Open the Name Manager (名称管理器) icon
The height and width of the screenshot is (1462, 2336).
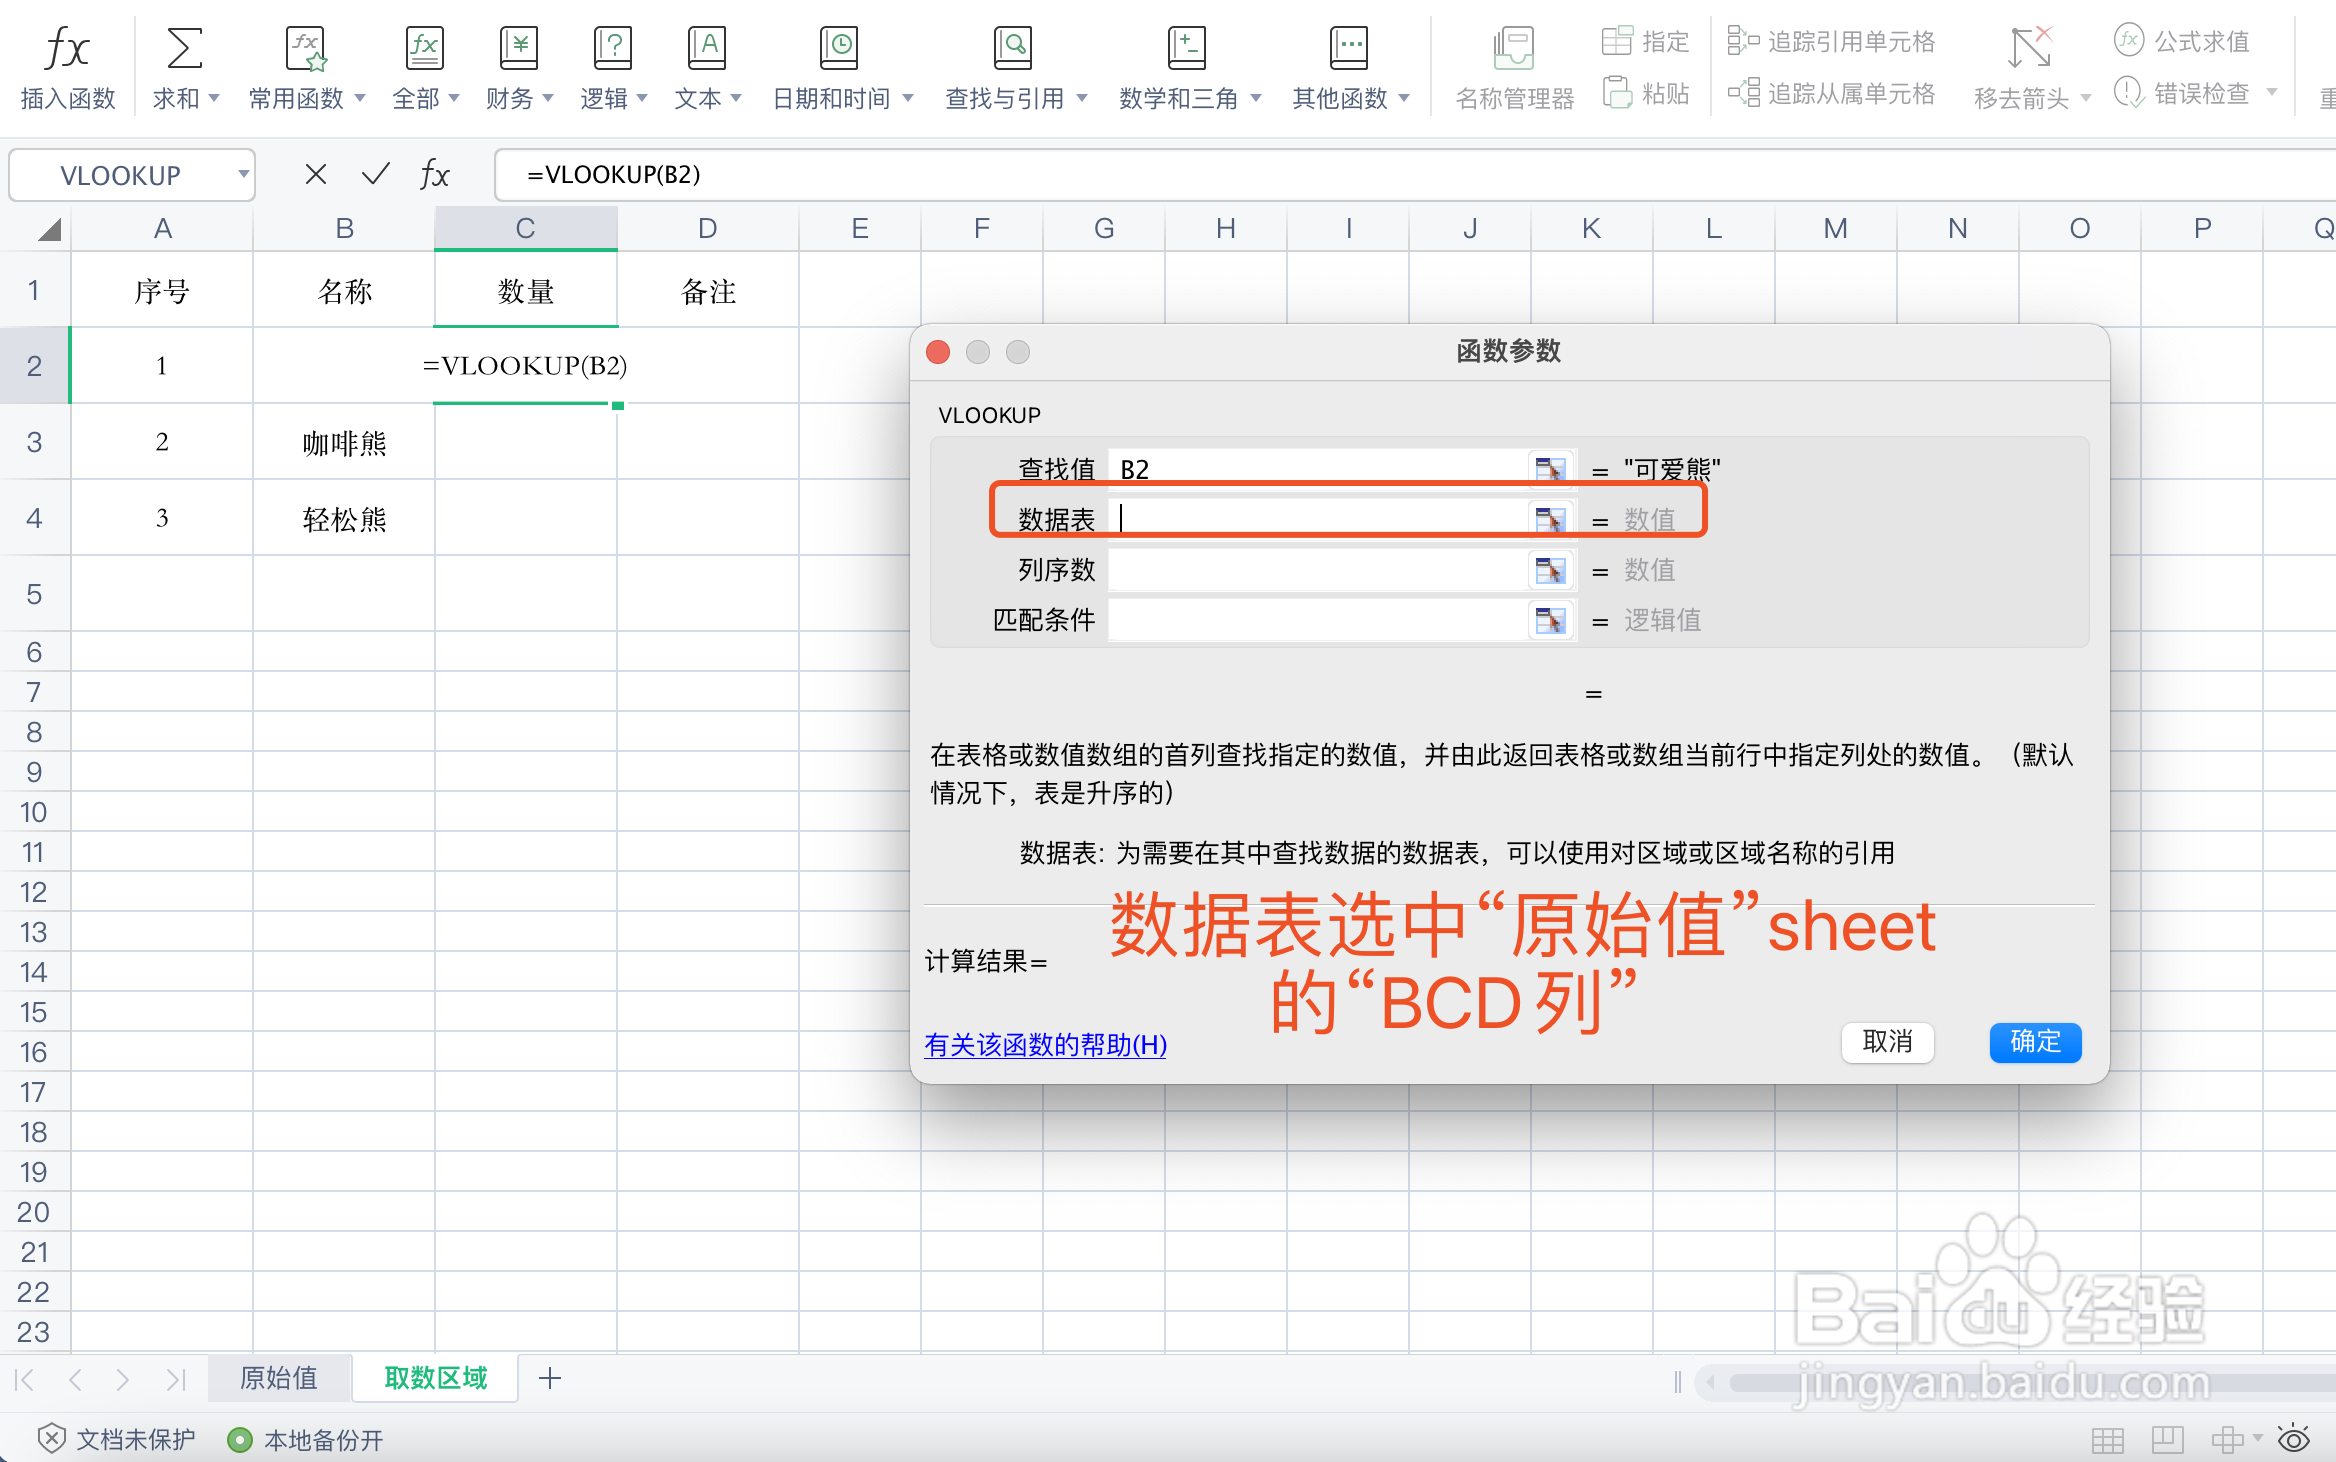coord(1514,48)
